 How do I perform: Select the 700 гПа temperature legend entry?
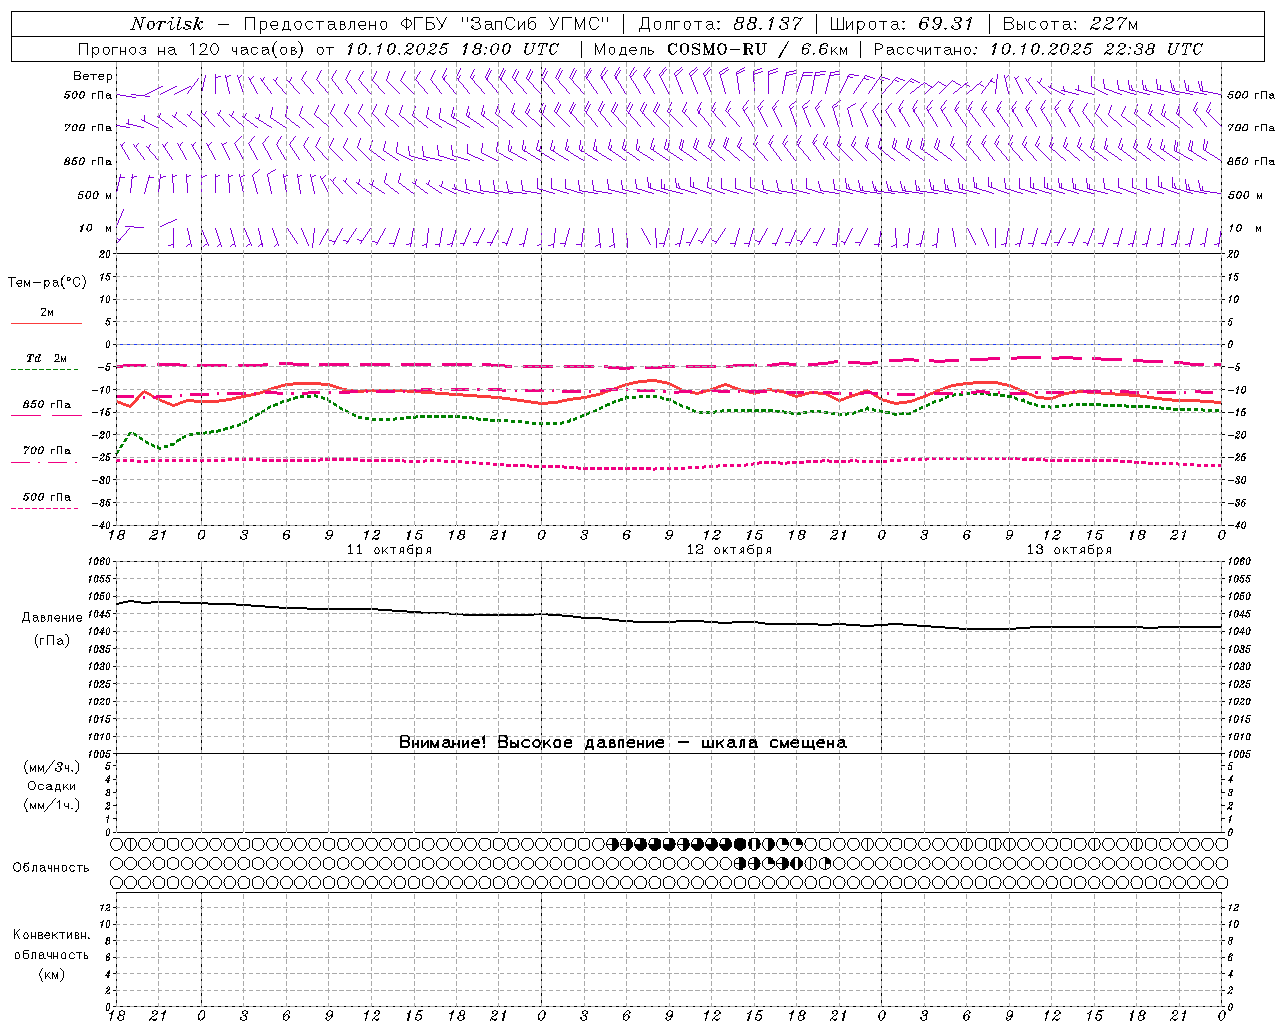pos(47,455)
